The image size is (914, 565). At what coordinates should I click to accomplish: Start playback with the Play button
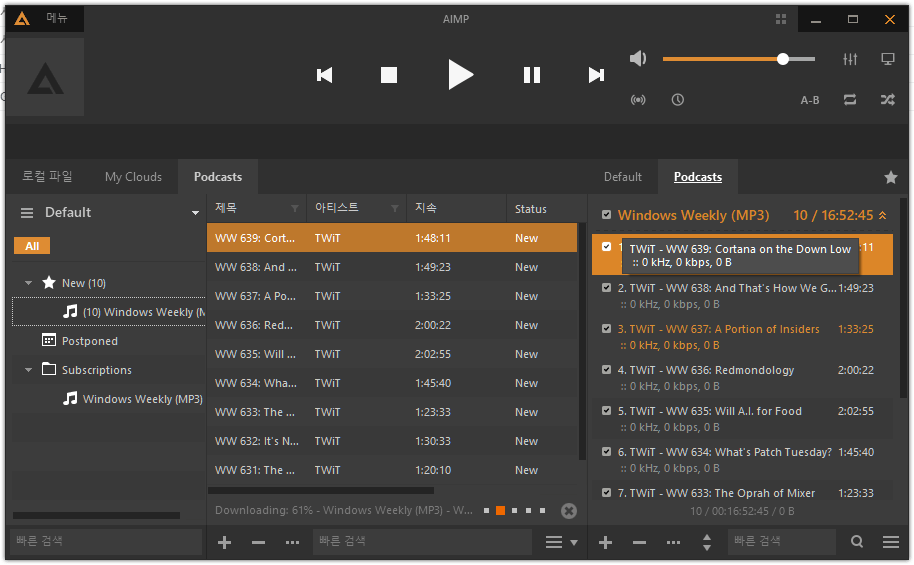[x=460, y=75]
